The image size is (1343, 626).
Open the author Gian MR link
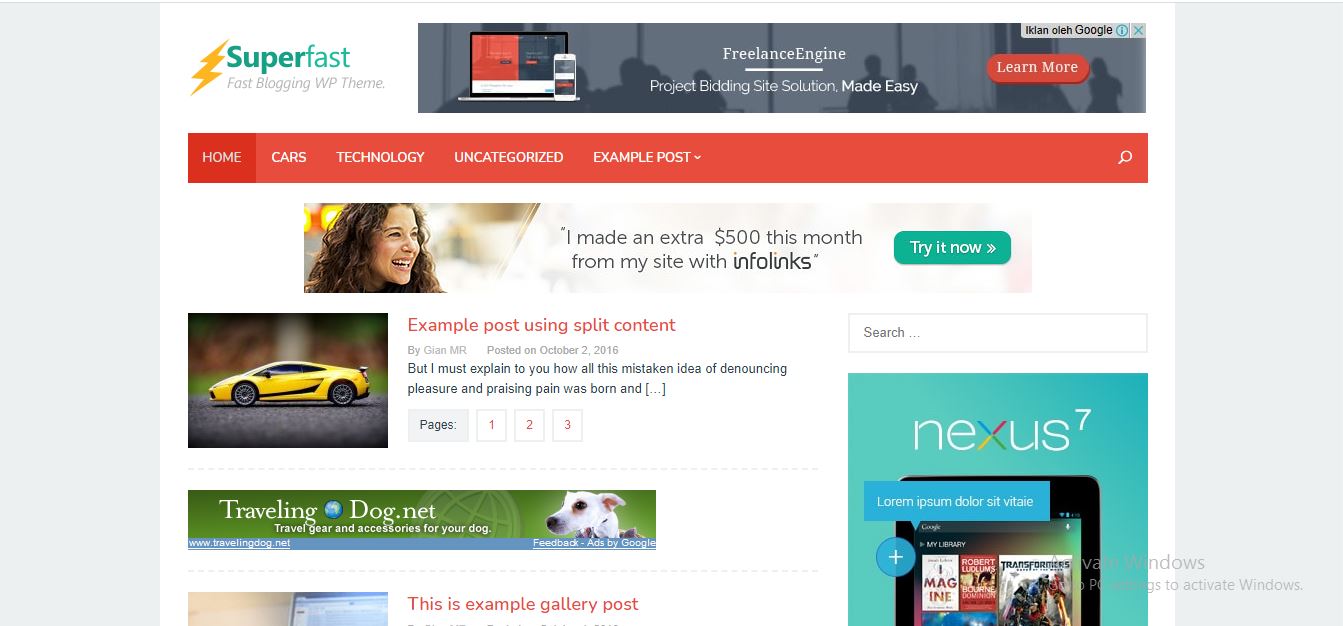445,350
